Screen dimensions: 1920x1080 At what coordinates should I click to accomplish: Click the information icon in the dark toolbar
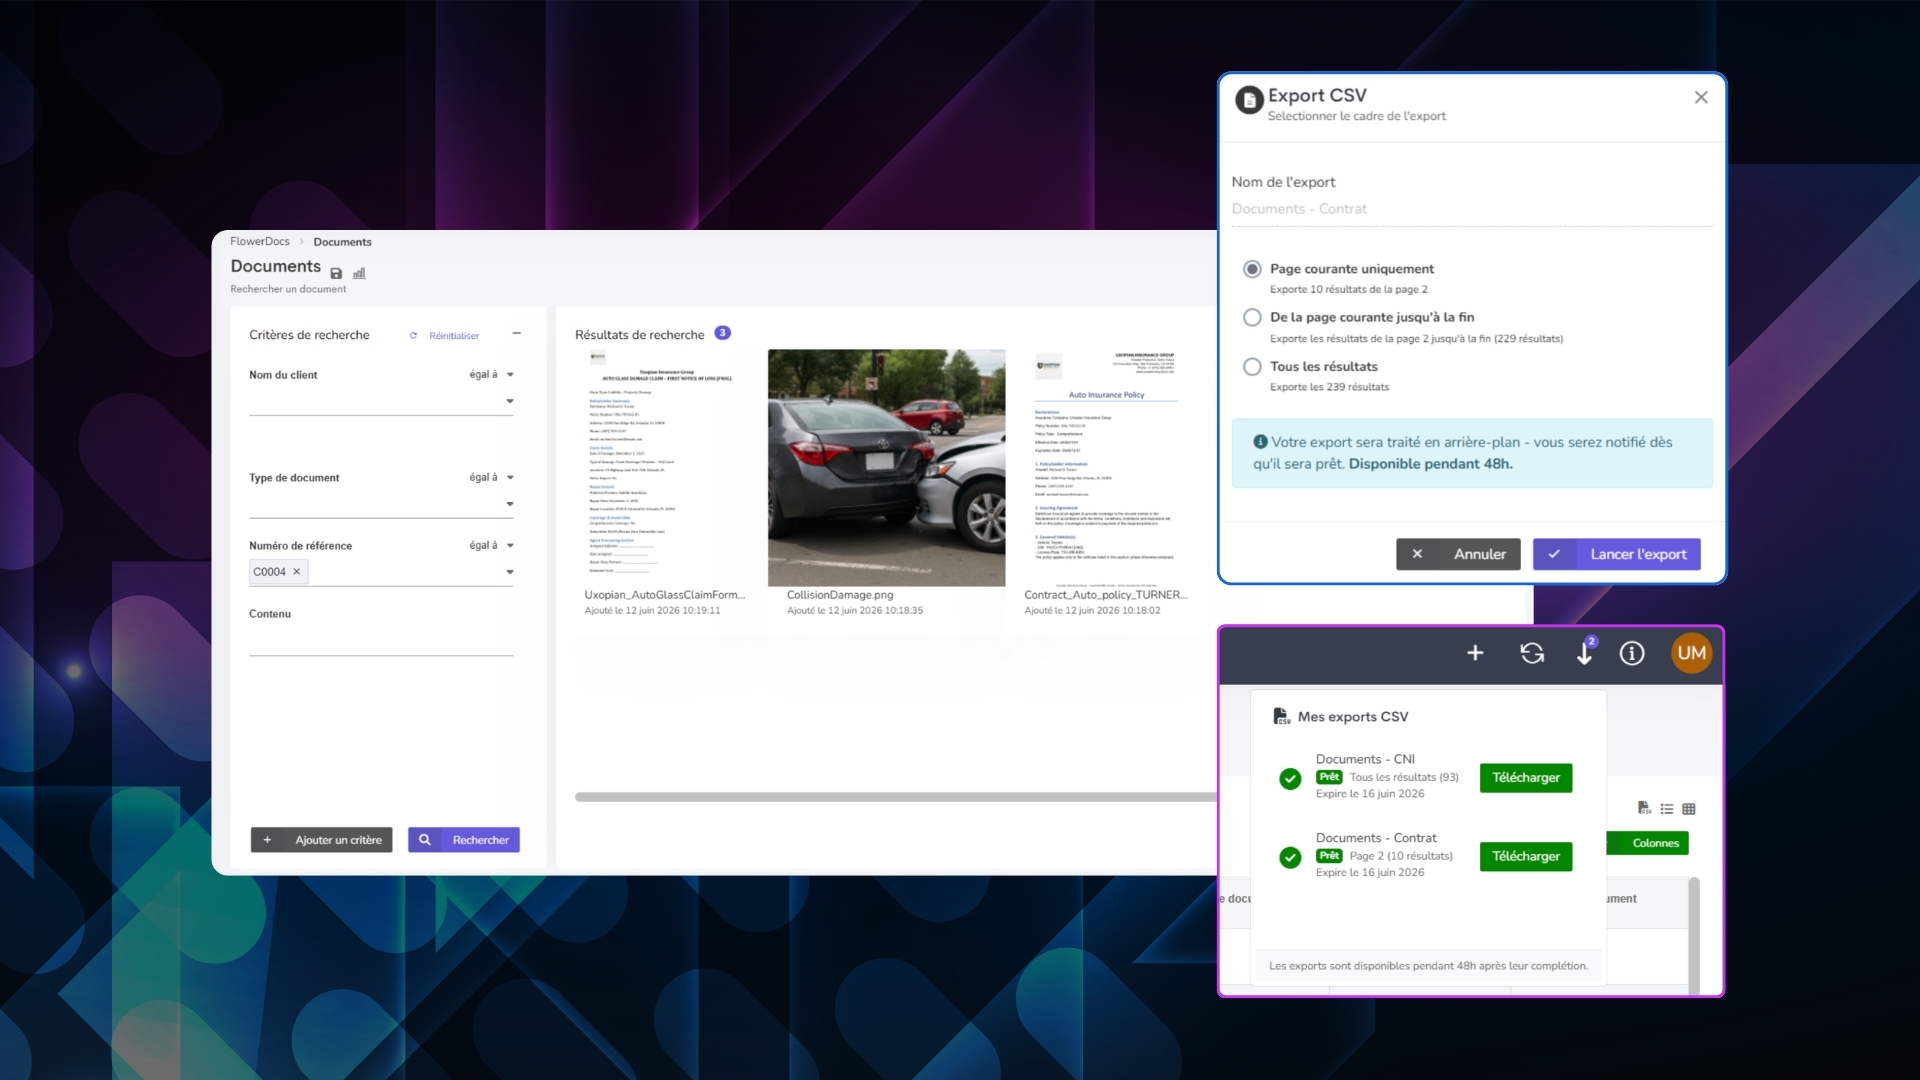click(1632, 653)
